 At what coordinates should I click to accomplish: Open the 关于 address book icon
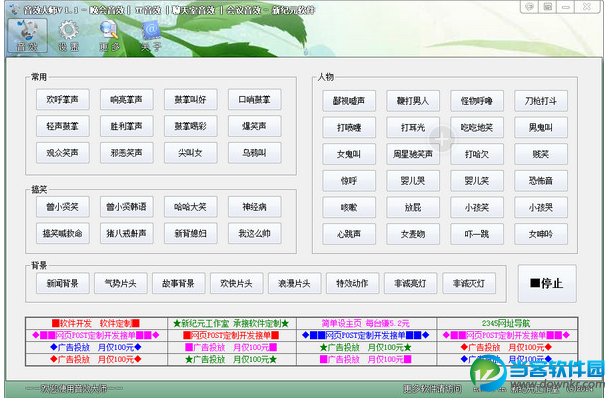(x=151, y=36)
